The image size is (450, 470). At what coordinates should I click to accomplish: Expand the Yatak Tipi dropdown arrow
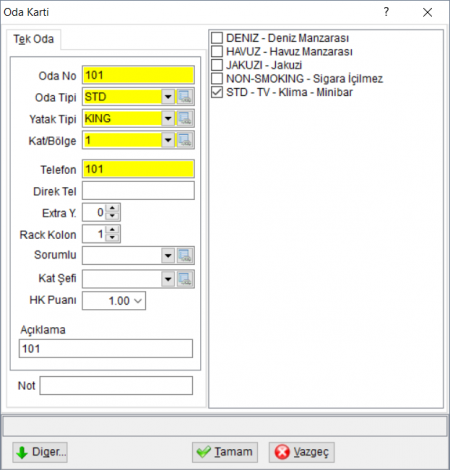pyautogui.click(x=168, y=119)
